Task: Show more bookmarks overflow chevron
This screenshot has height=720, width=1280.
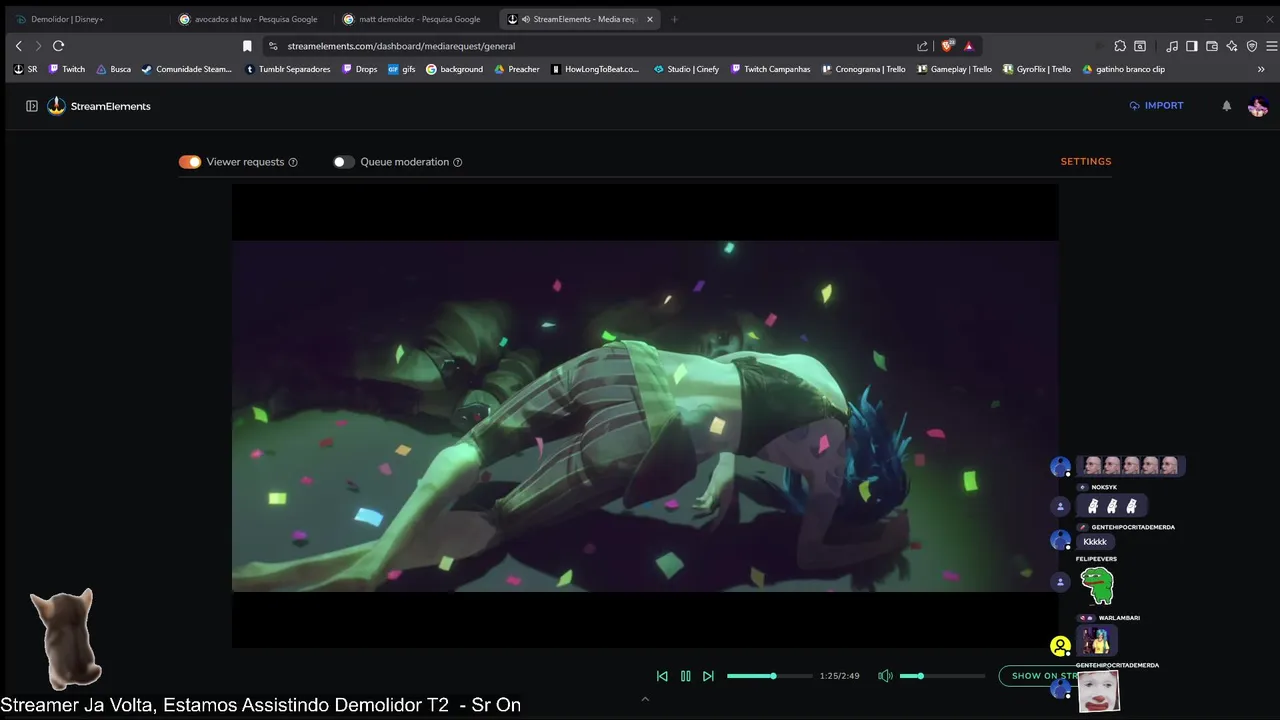Action: point(1261,69)
